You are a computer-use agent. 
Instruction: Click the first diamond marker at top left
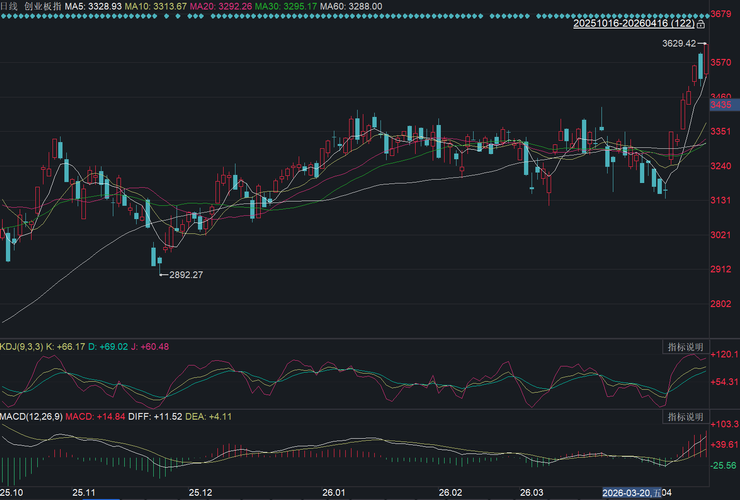[5, 18]
